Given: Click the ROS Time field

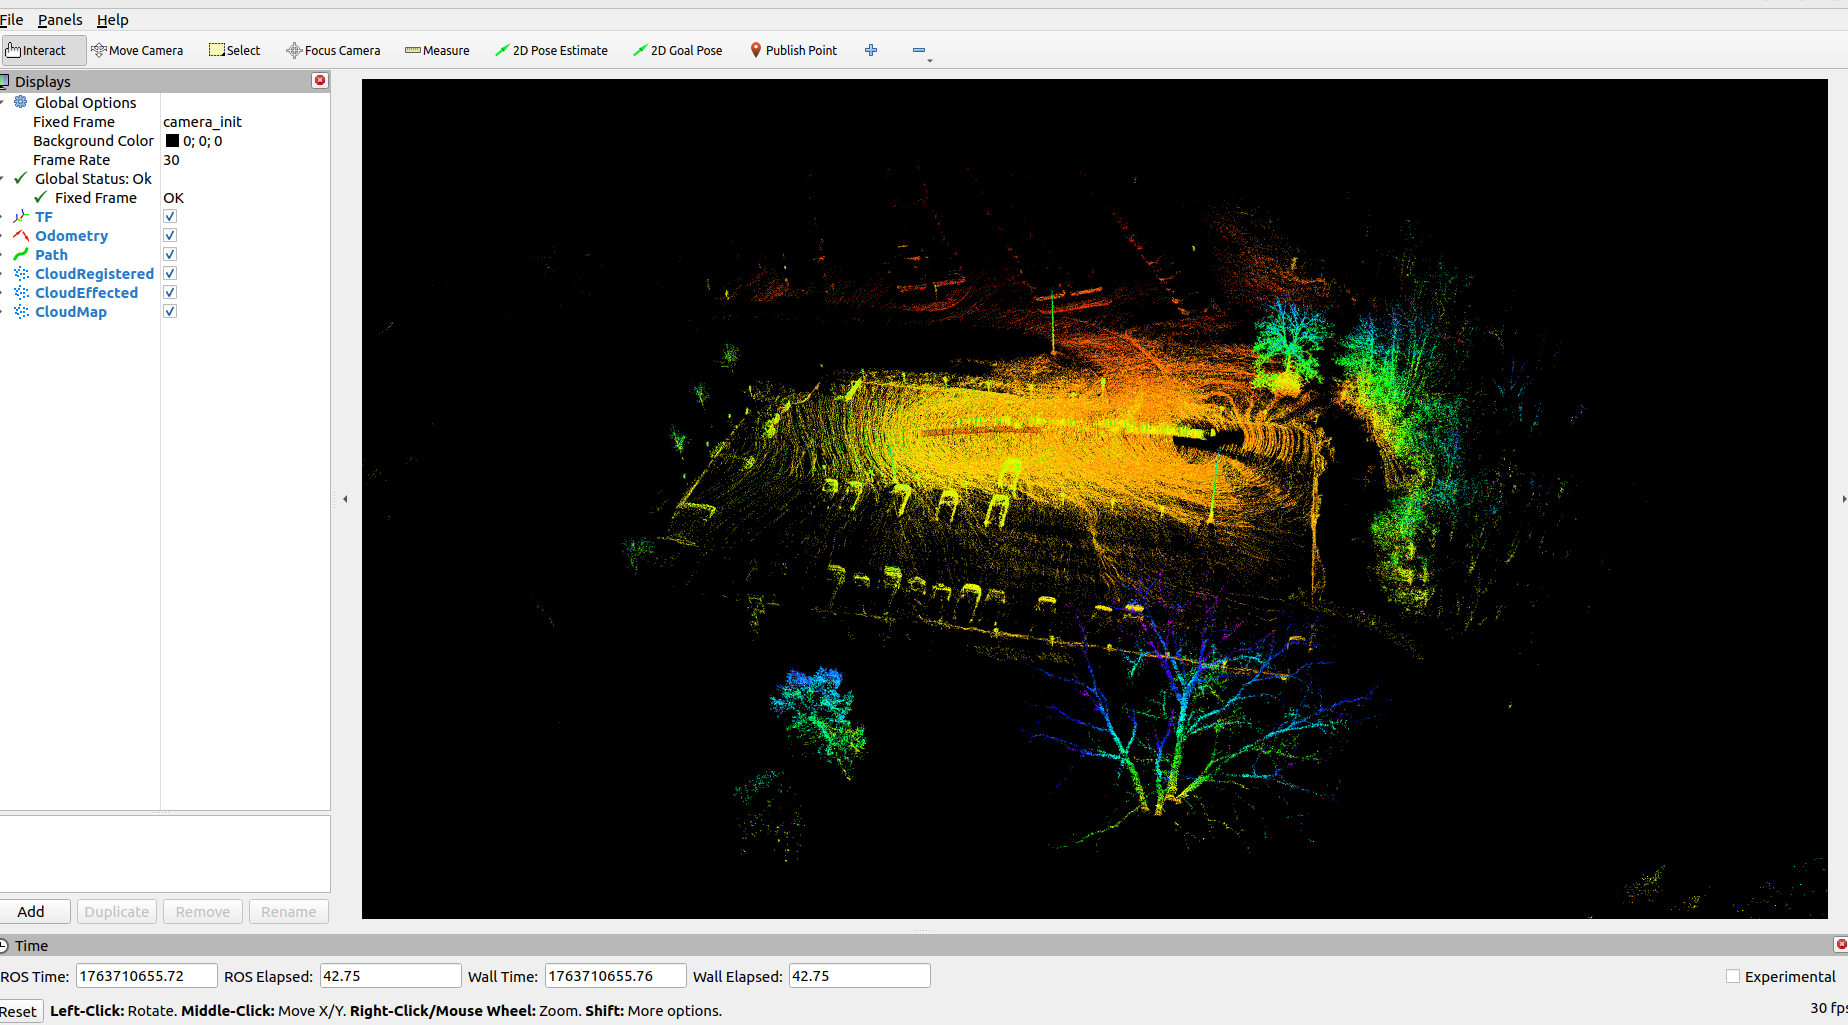Looking at the screenshot, I should tap(147, 976).
